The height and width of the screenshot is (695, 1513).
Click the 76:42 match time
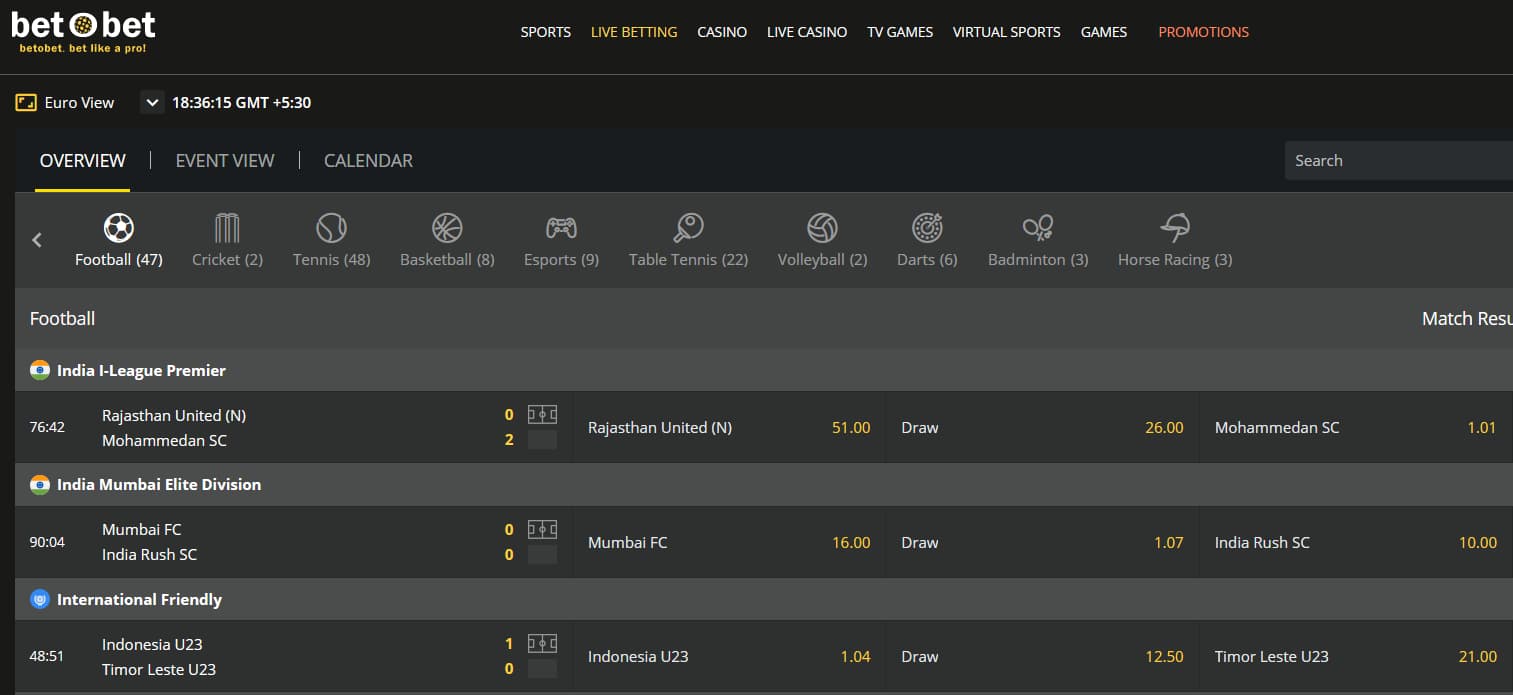(47, 427)
